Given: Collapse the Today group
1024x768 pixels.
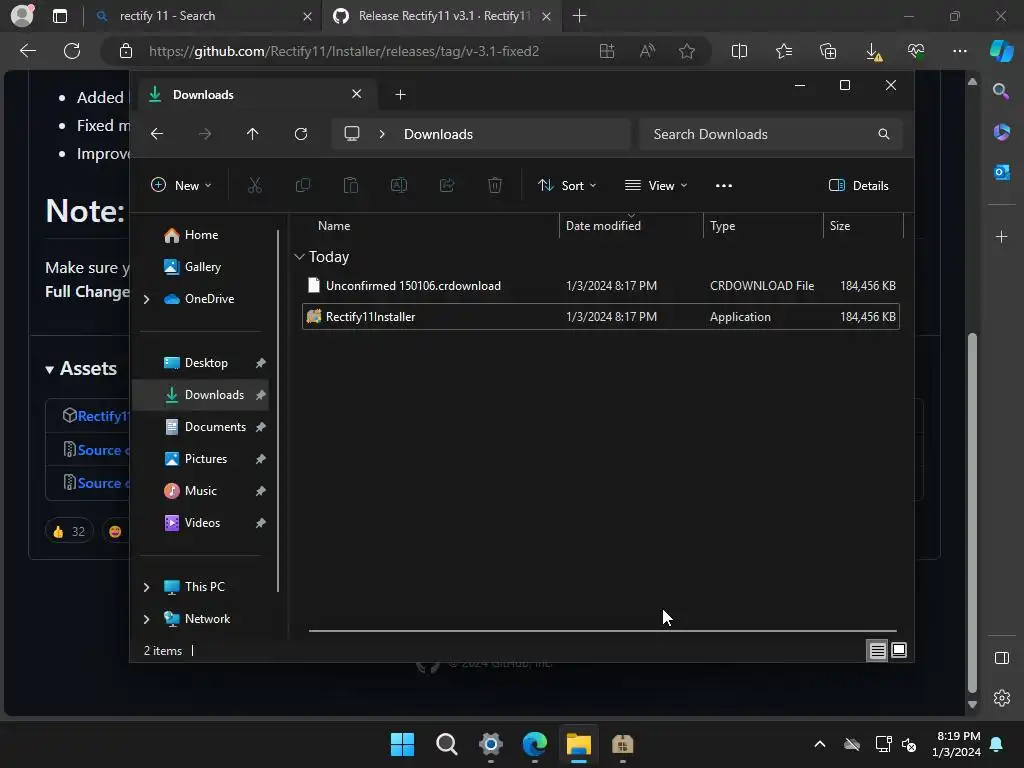Looking at the screenshot, I should [299, 257].
